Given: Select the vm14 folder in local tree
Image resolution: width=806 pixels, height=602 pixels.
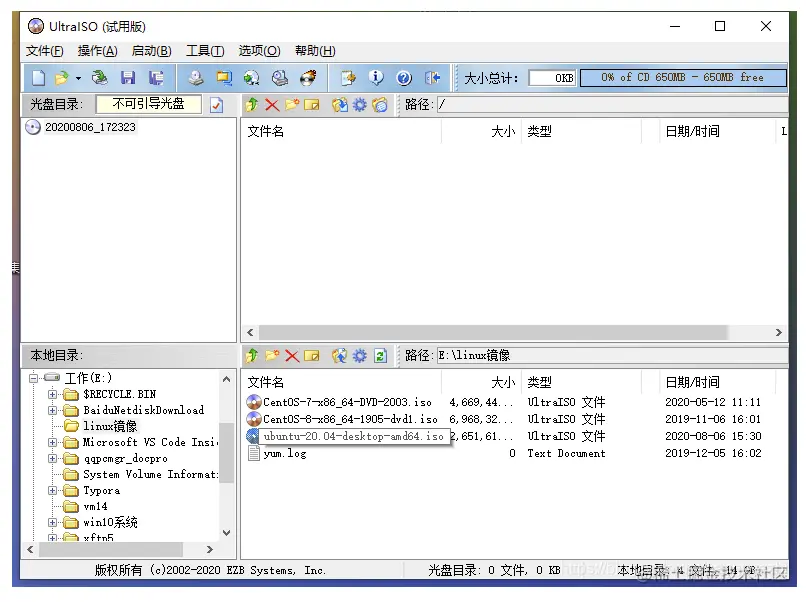Looking at the screenshot, I should tap(96, 507).
